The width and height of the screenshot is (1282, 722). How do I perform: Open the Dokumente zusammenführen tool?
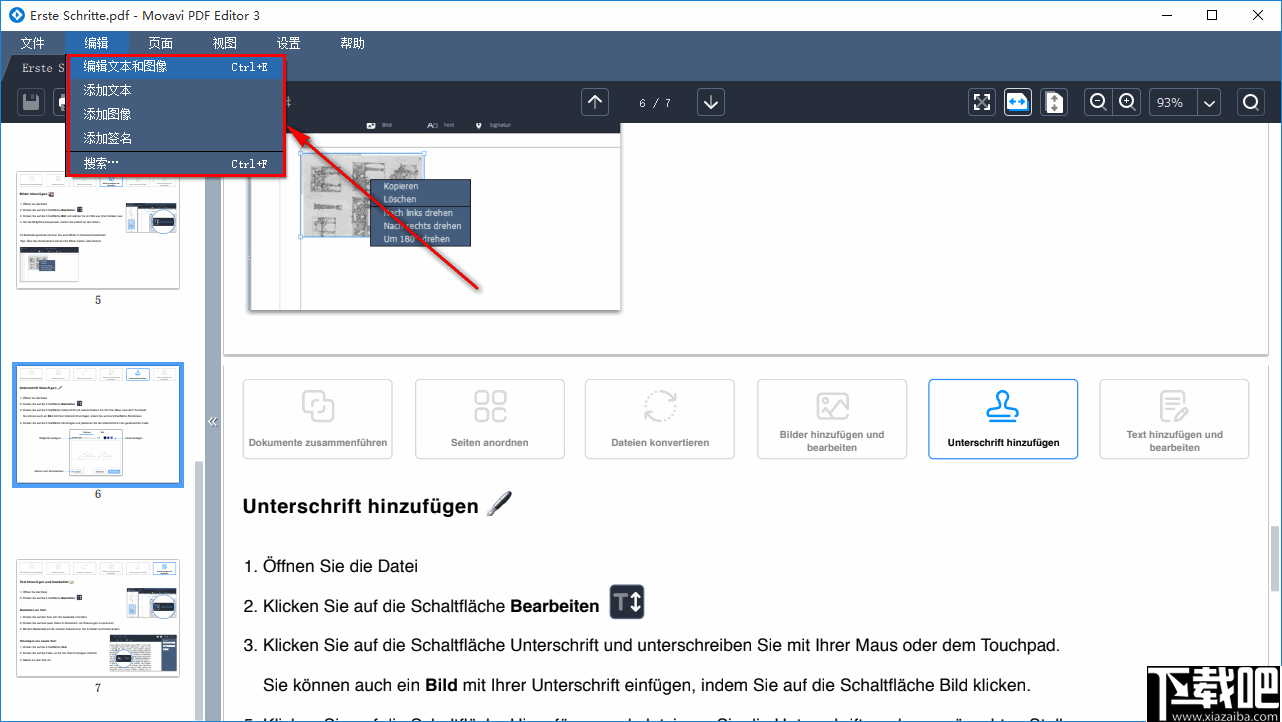(317, 419)
